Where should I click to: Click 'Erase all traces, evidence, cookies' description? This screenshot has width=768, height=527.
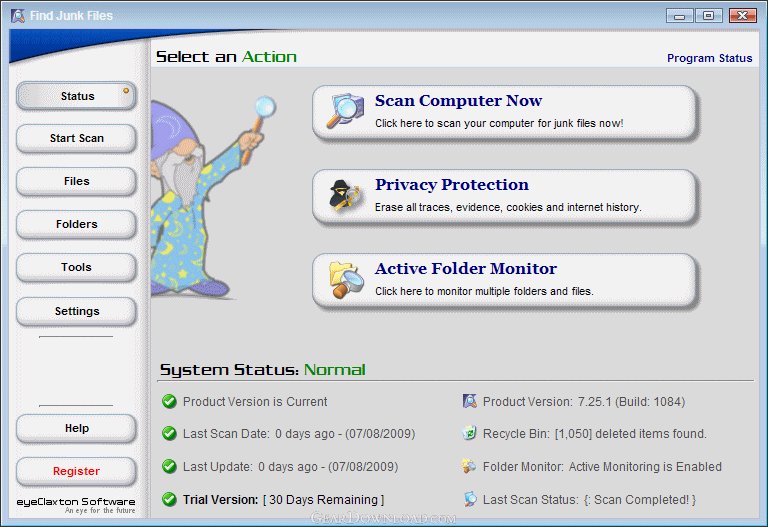click(x=508, y=207)
